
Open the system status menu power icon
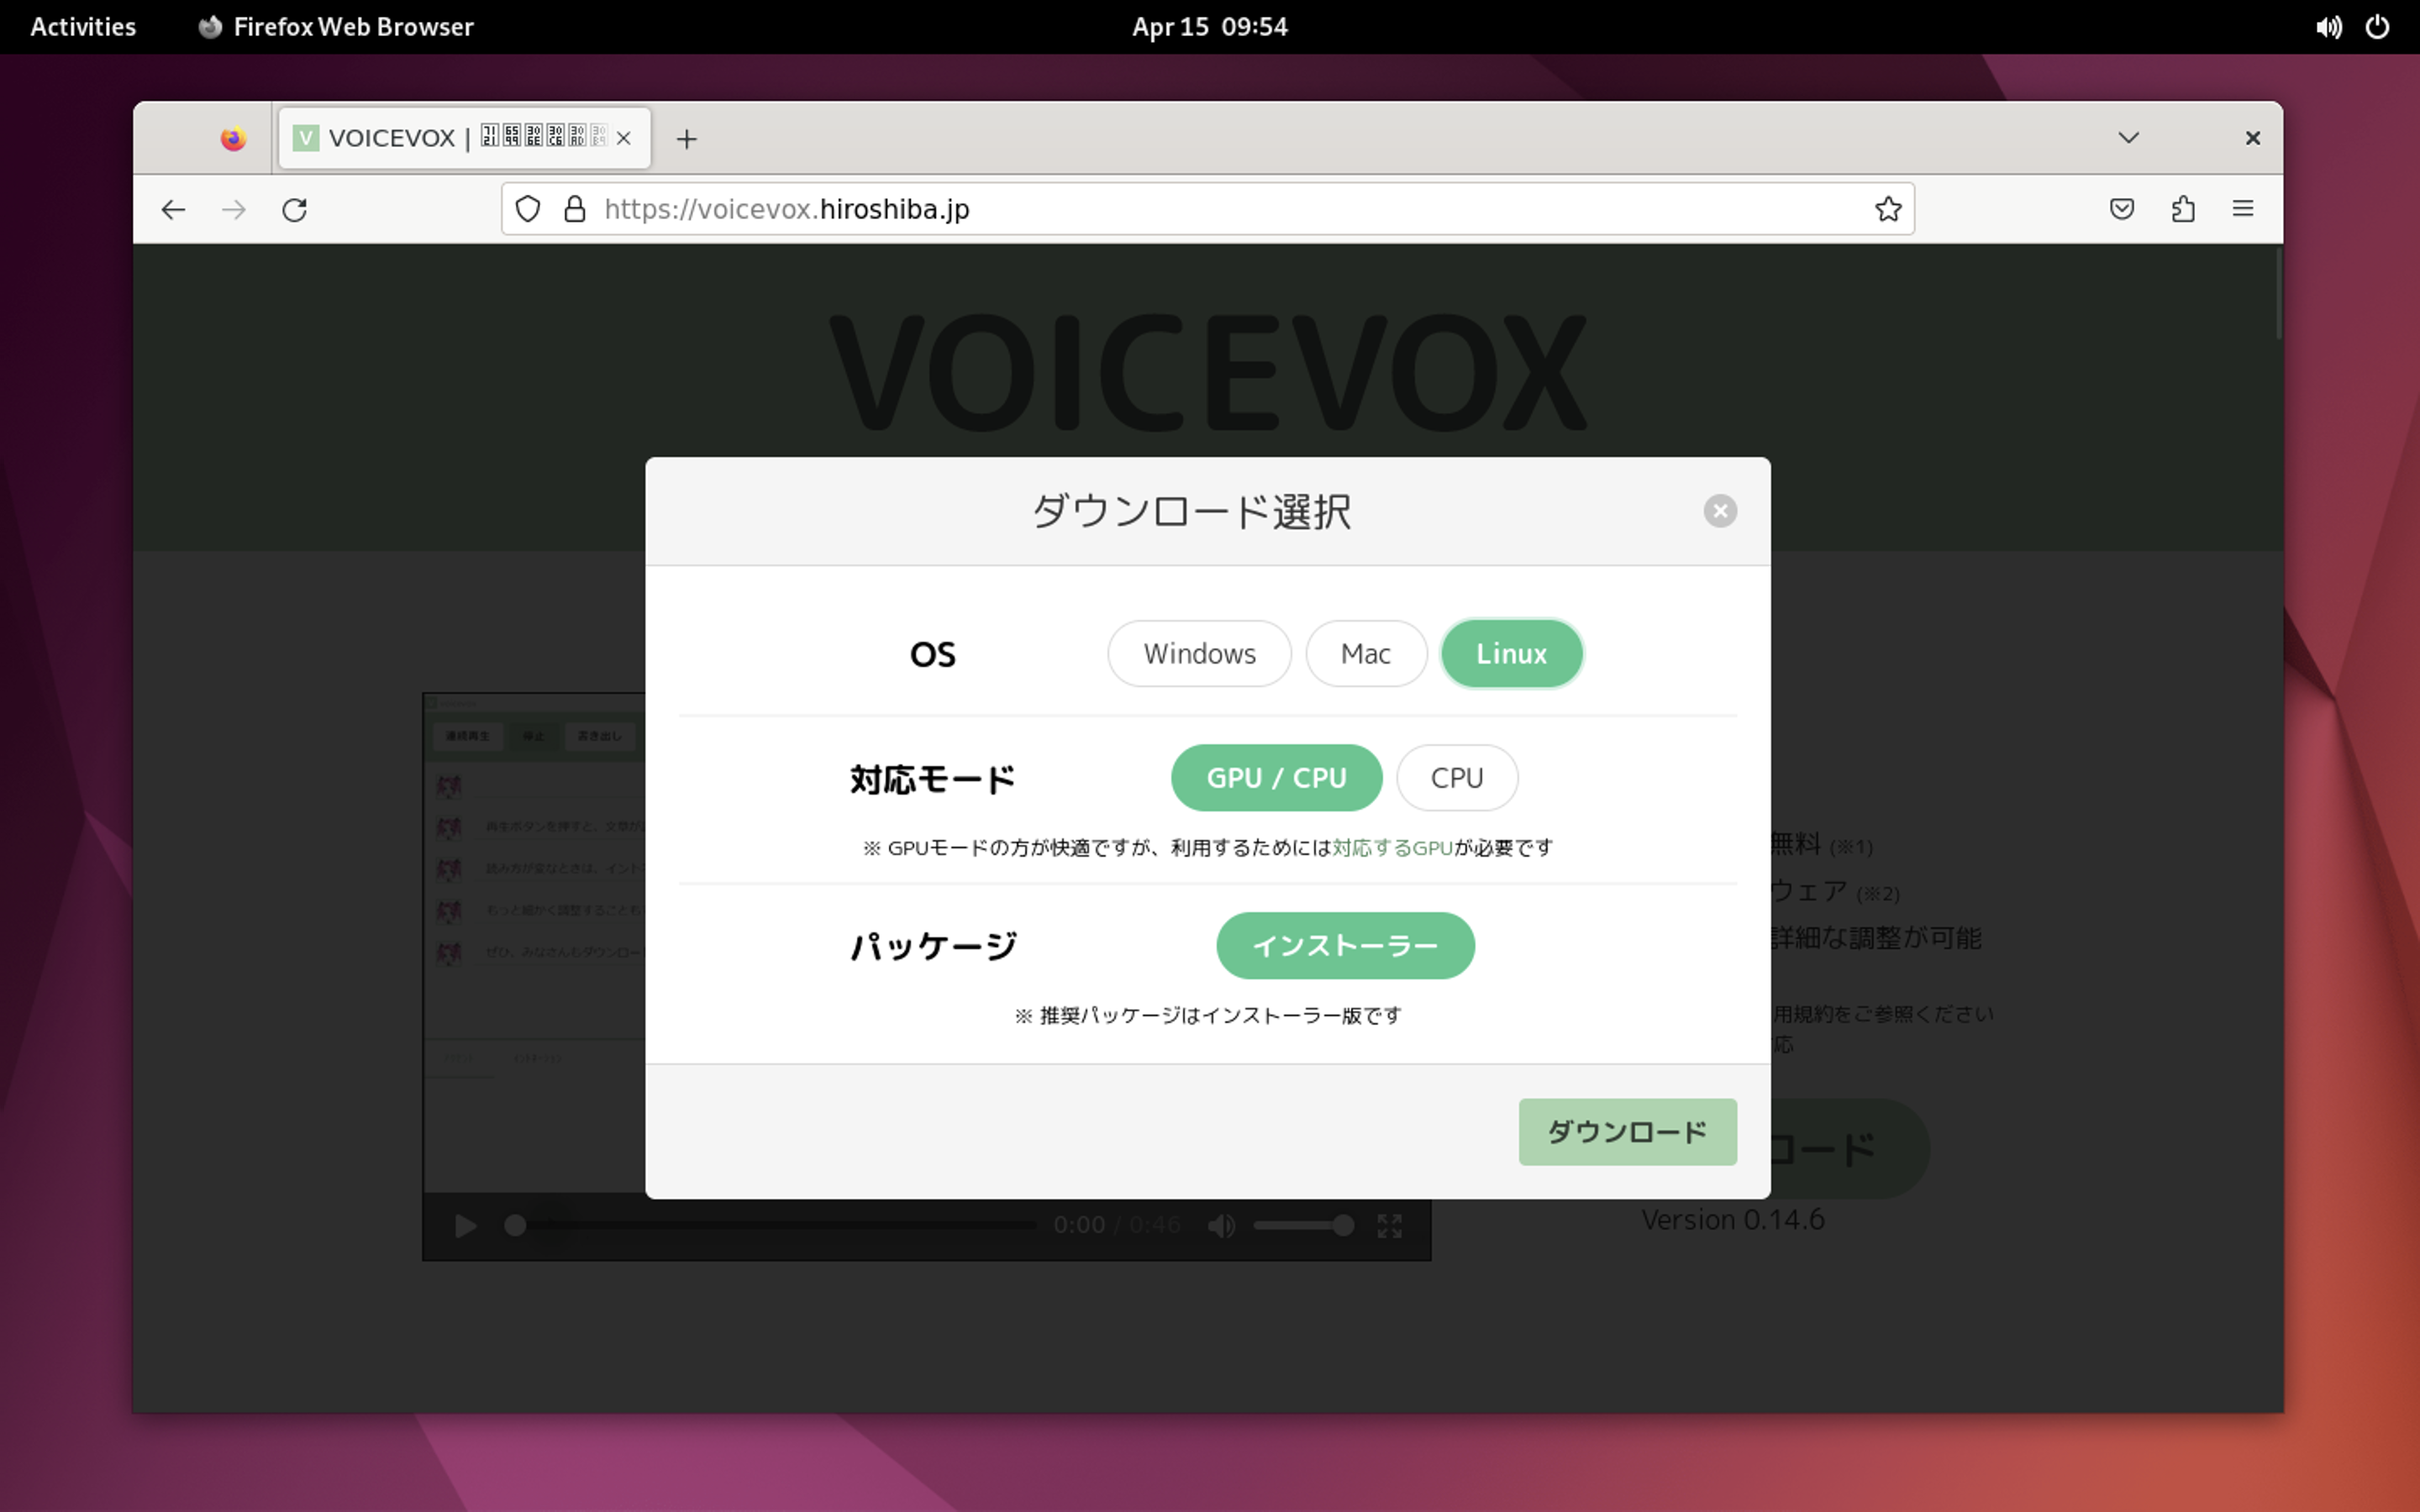click(2377, 26)
